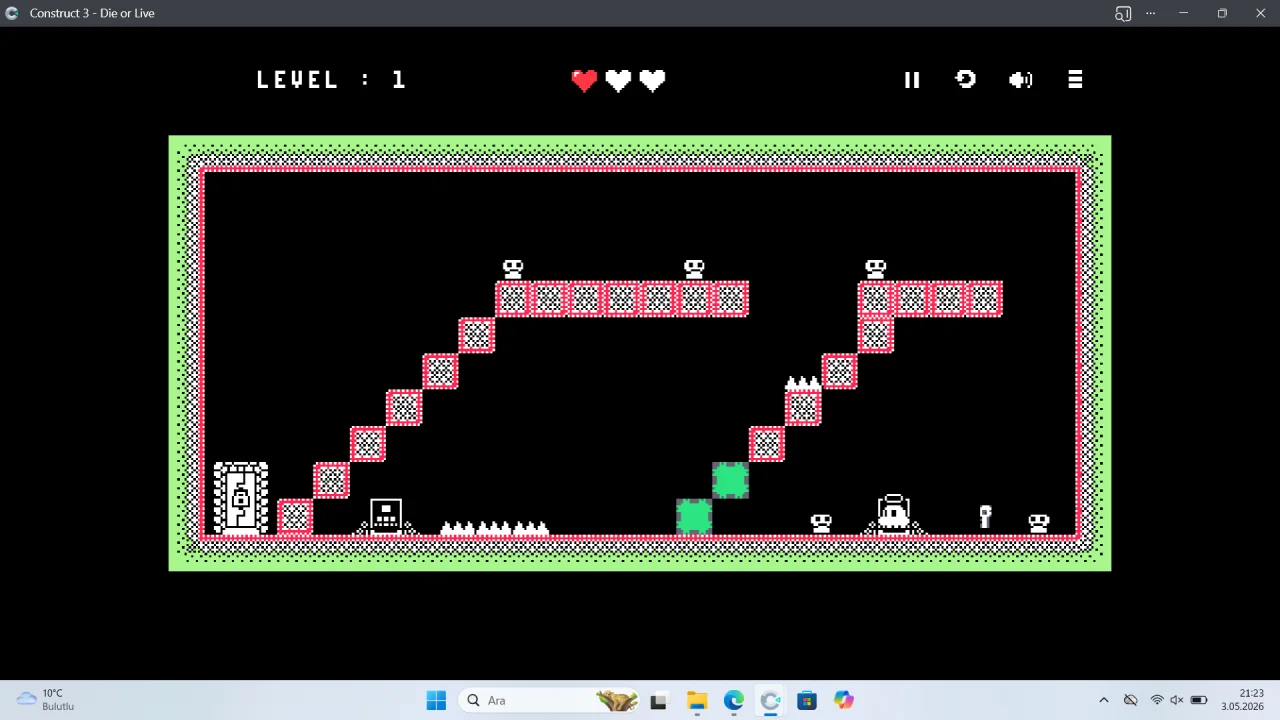Image resolution: width=1280 pixels, height=720 pixels.
Task: Click the upper green block
Action: [x=730, y=480]
